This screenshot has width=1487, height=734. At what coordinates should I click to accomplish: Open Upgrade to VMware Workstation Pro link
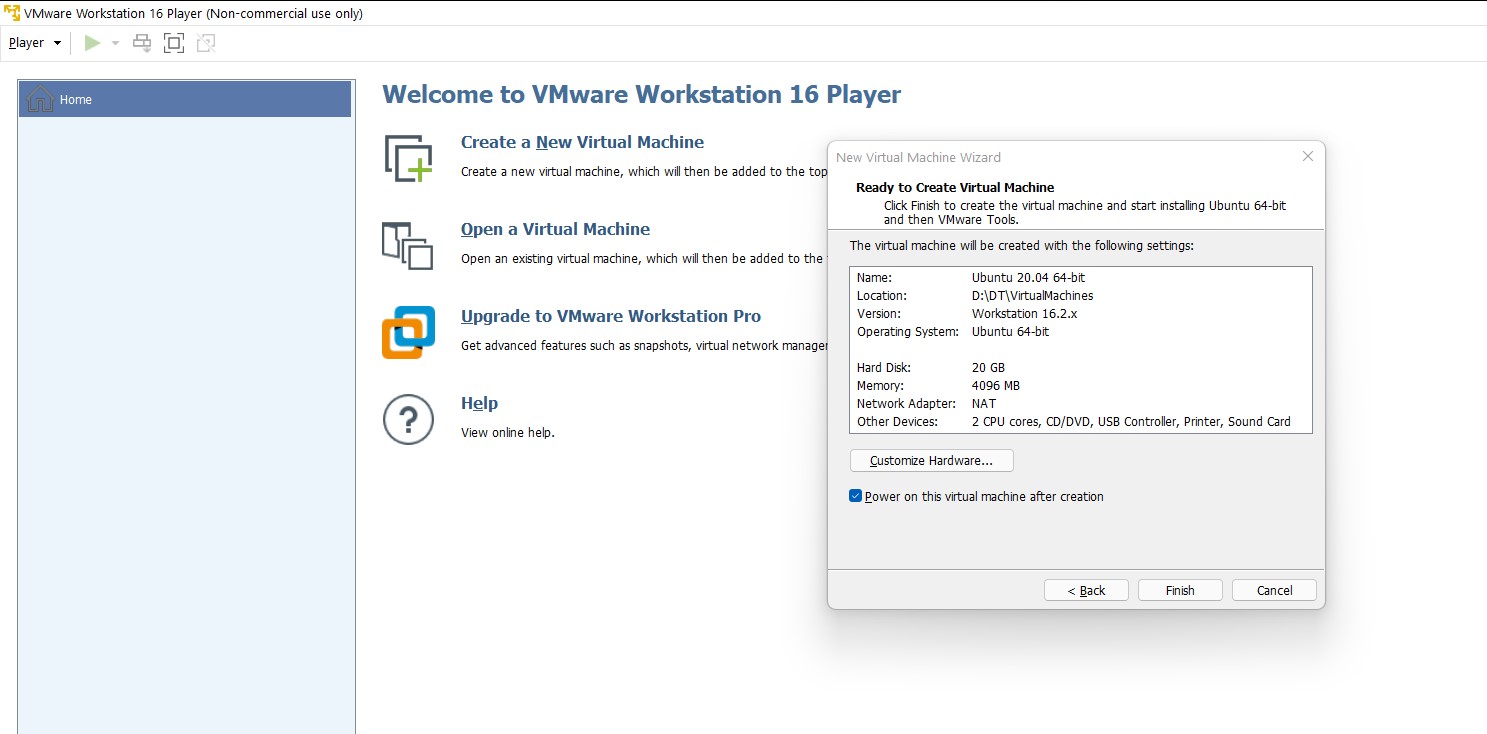[x=611, y=316]
